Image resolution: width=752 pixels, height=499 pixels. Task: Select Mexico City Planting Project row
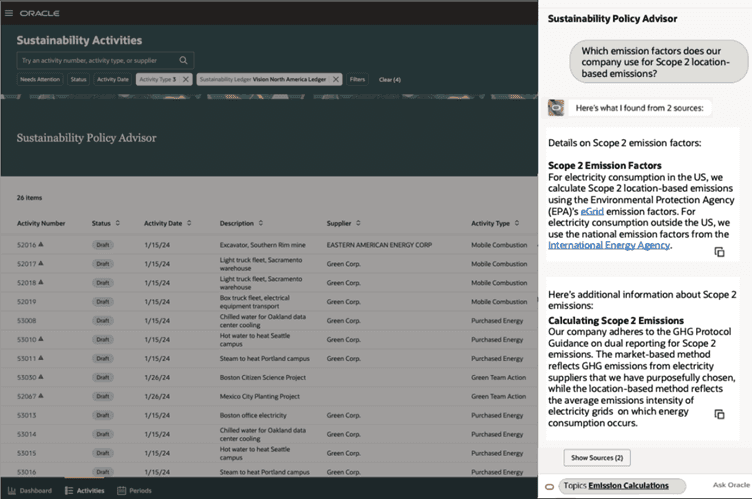269,396
